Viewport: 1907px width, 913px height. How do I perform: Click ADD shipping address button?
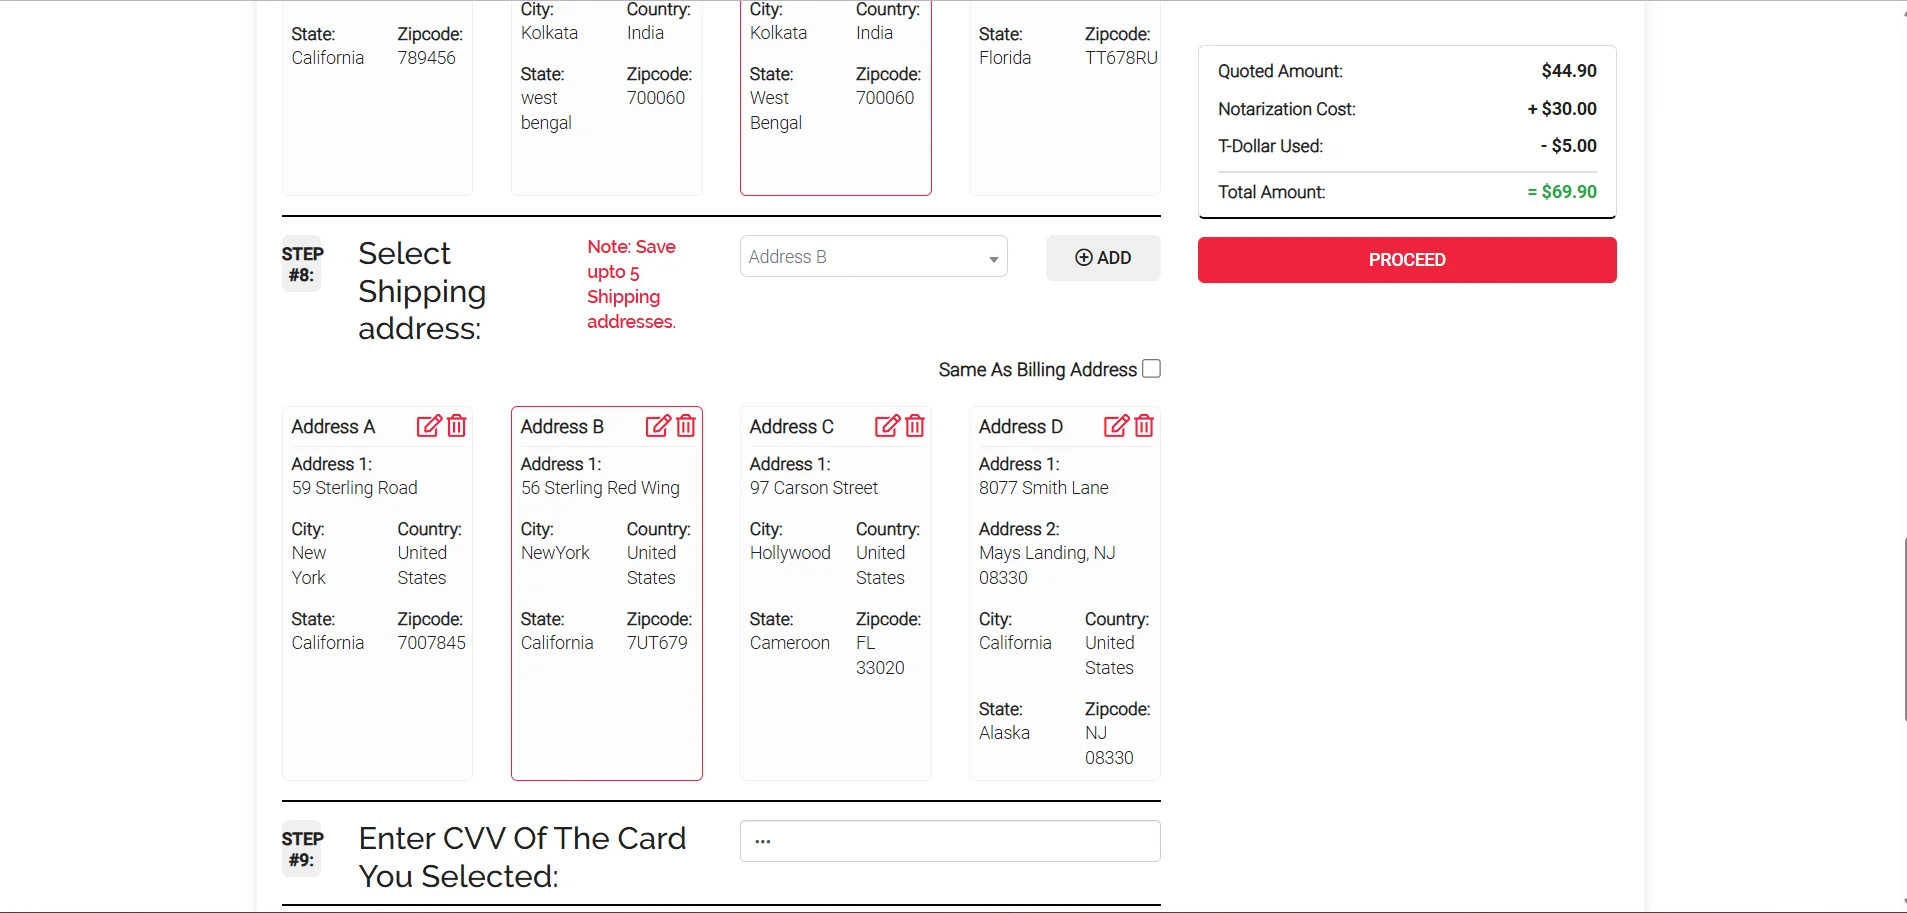point(1102,258)
